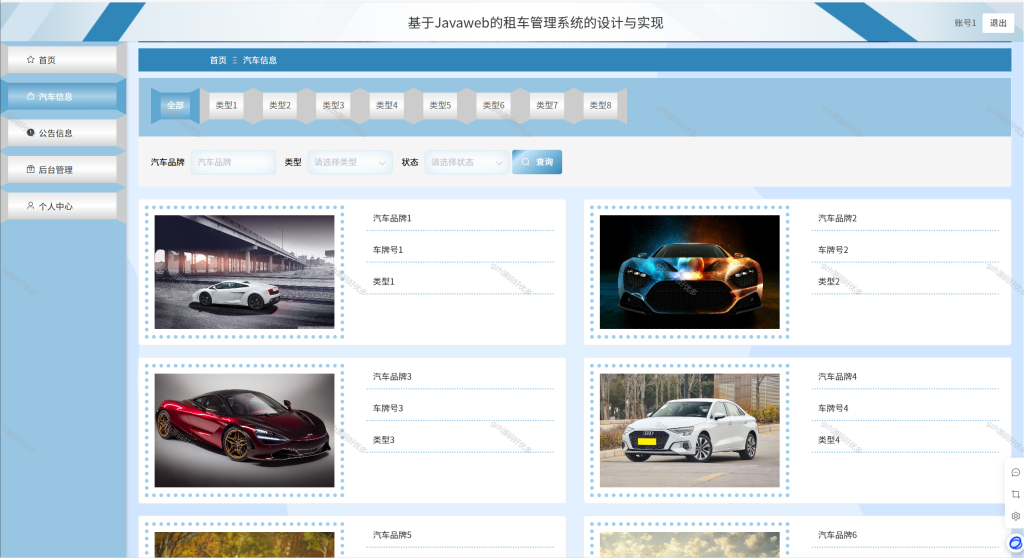
Task: Click the info icon beside 公告信息
Action: pyautogui.click(x=30, y=133)
